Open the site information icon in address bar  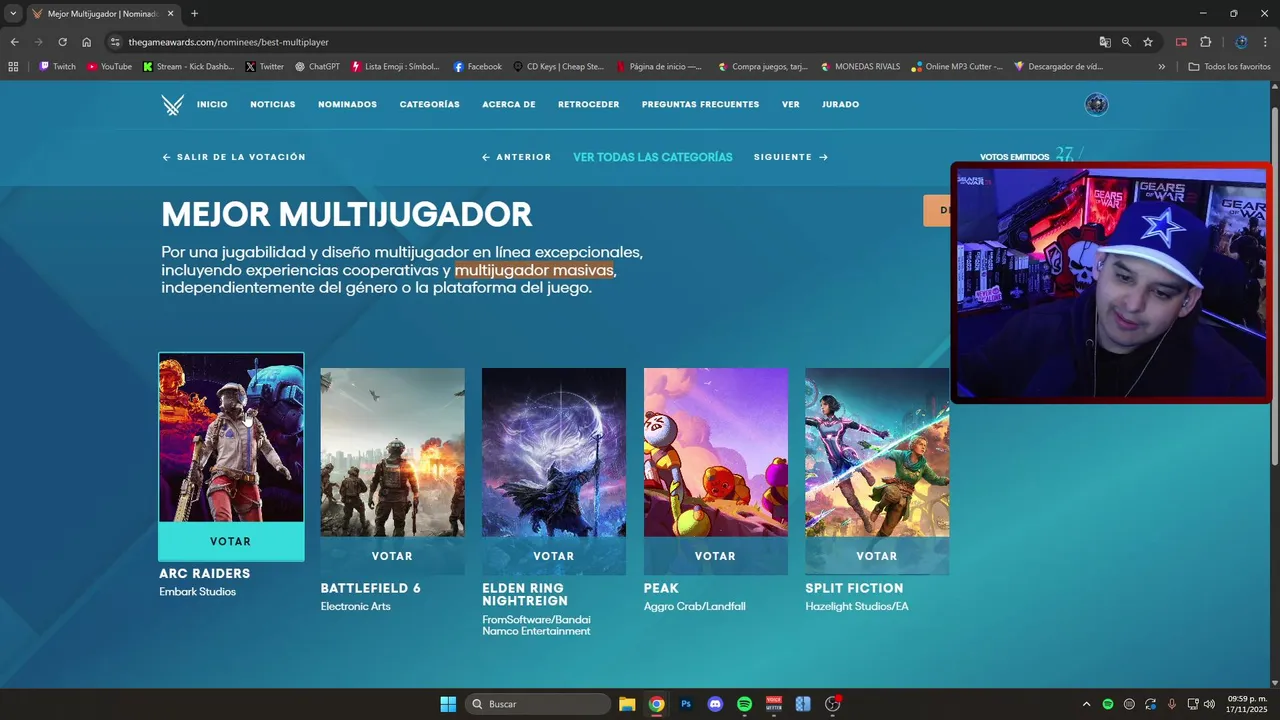click(x=115, y=42)
